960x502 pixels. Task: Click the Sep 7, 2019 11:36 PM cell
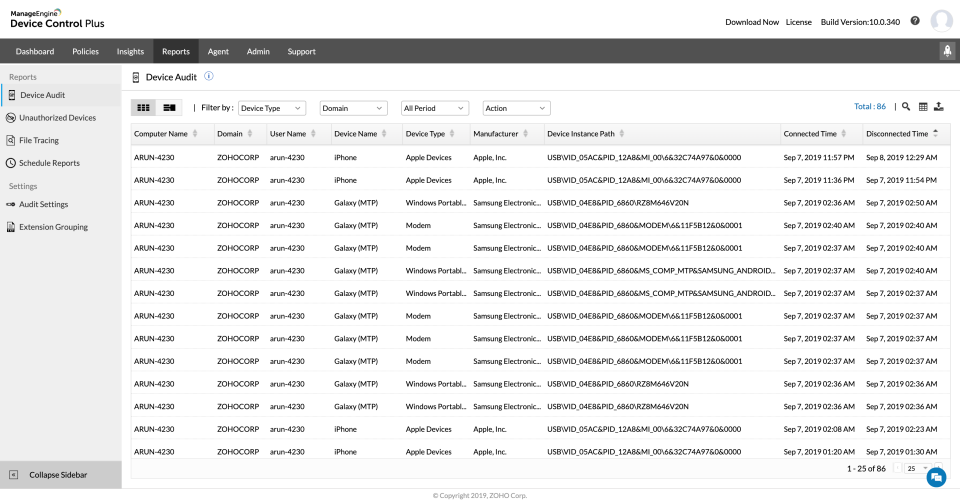coord(819,180)
